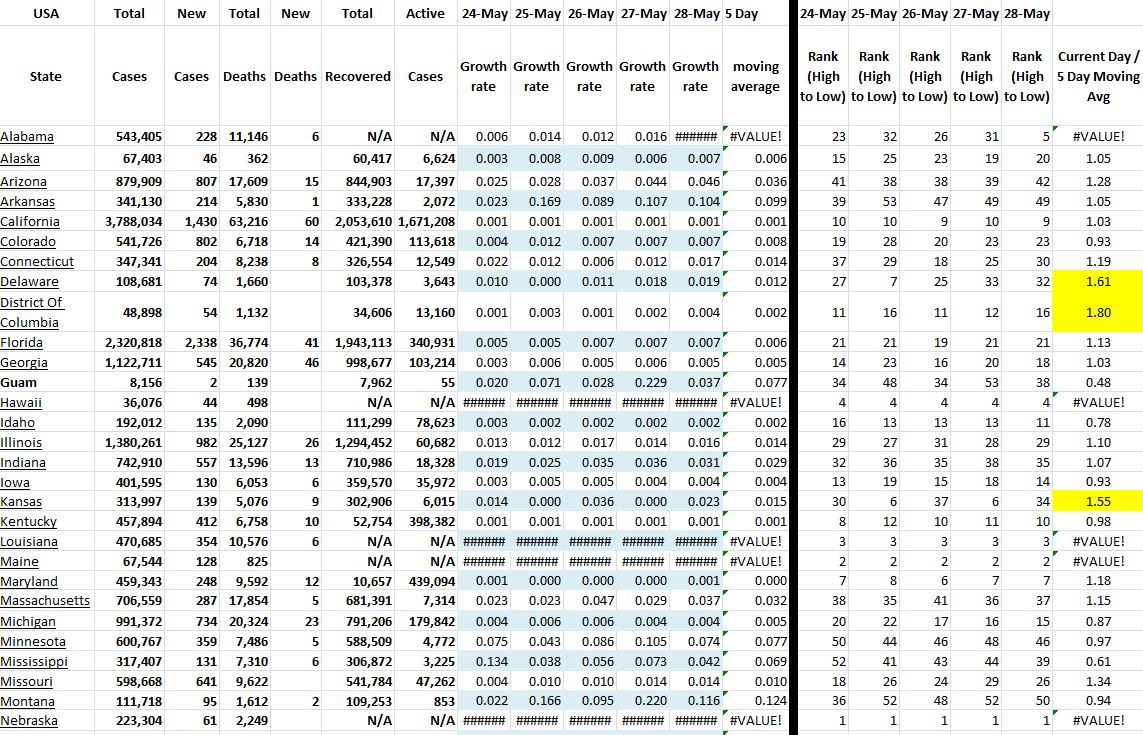Viewport: 1143px width, 735px height.
Task: Click the highlighted 1.80 cell
Action: point(1097,312)
